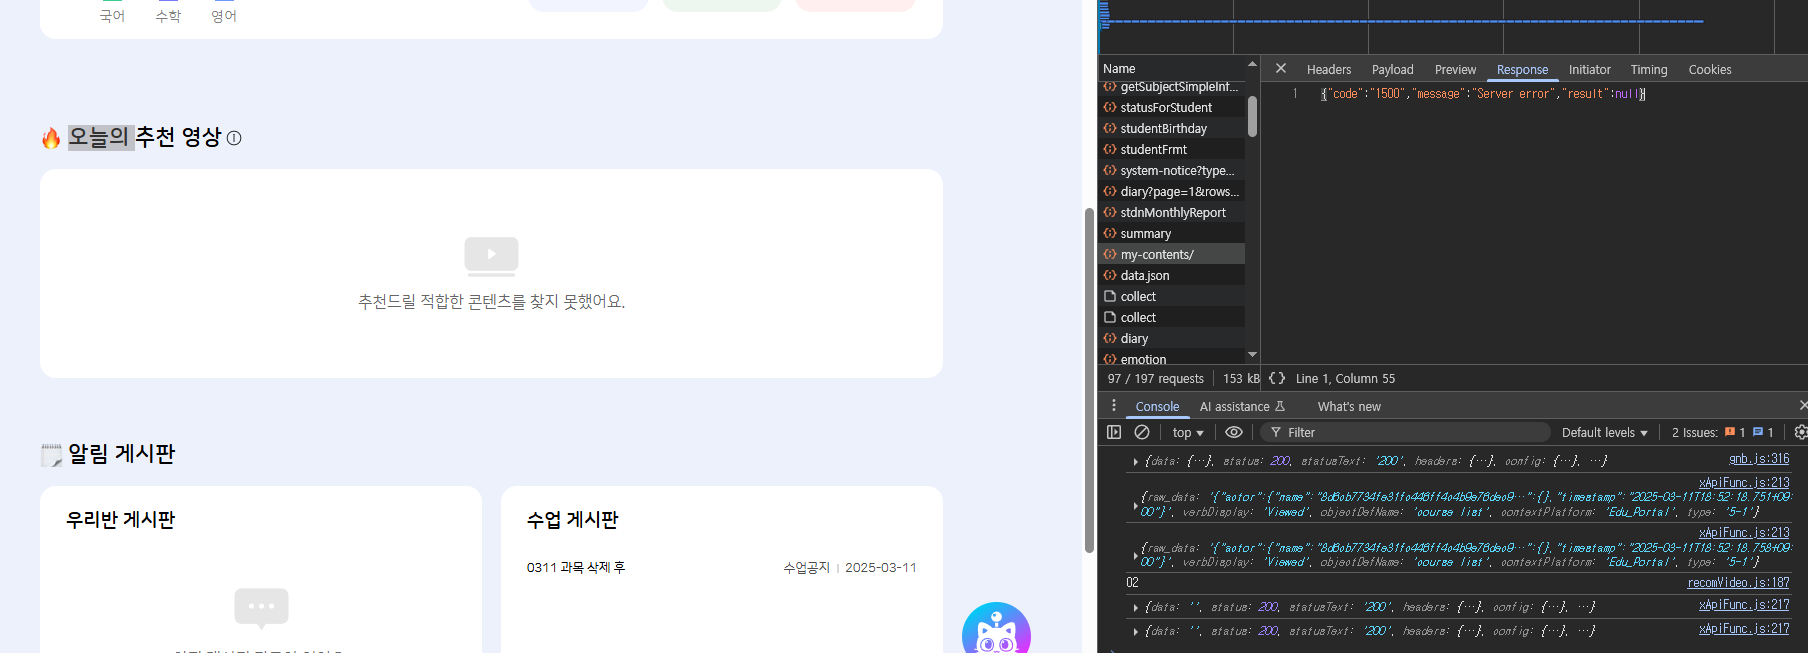Open the top JavaScript context dropdown
Image resolution: width=1808 pixels, height=653 pixels.
1187,433
